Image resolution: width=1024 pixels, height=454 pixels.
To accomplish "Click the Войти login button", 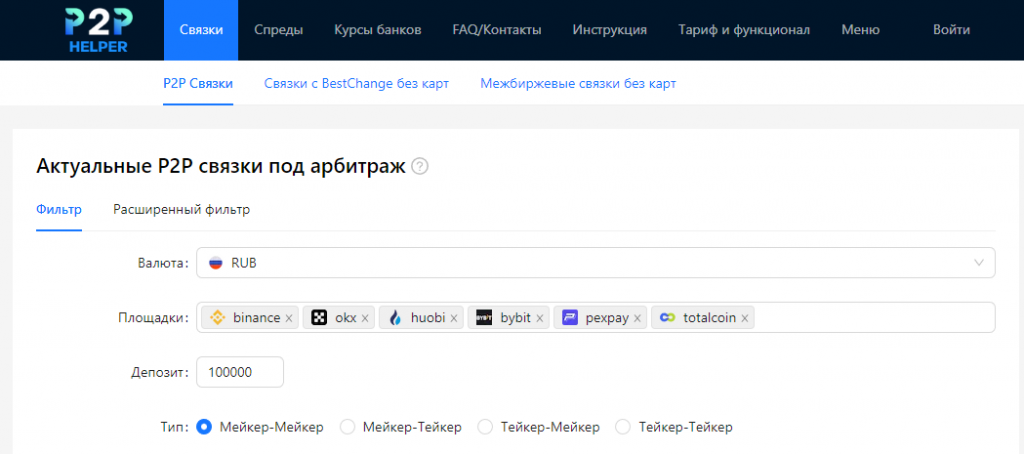I will coord(951,30).
